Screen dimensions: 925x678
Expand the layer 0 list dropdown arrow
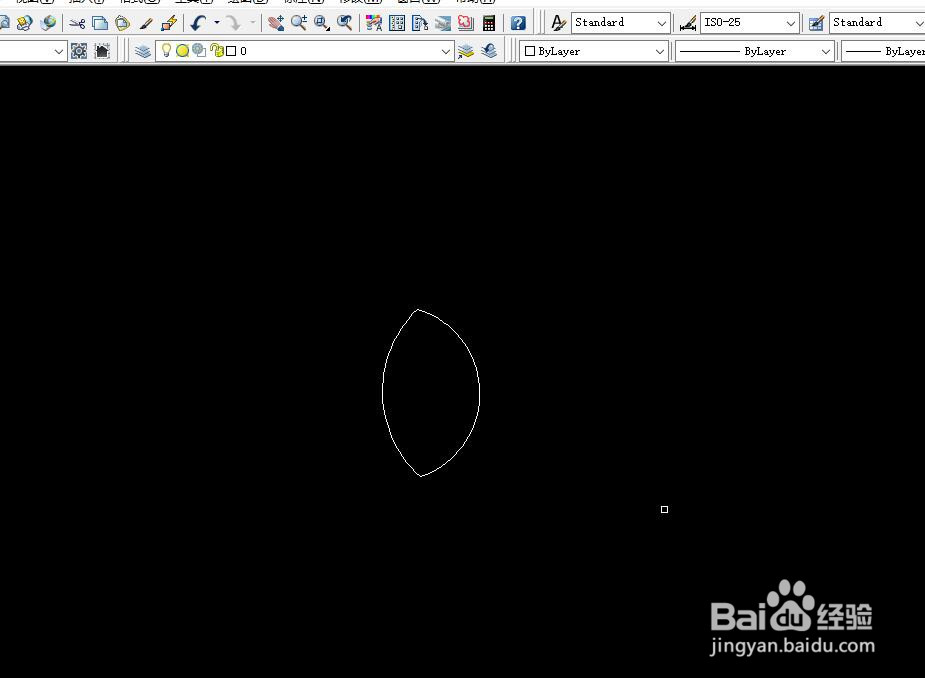(446, 51)
